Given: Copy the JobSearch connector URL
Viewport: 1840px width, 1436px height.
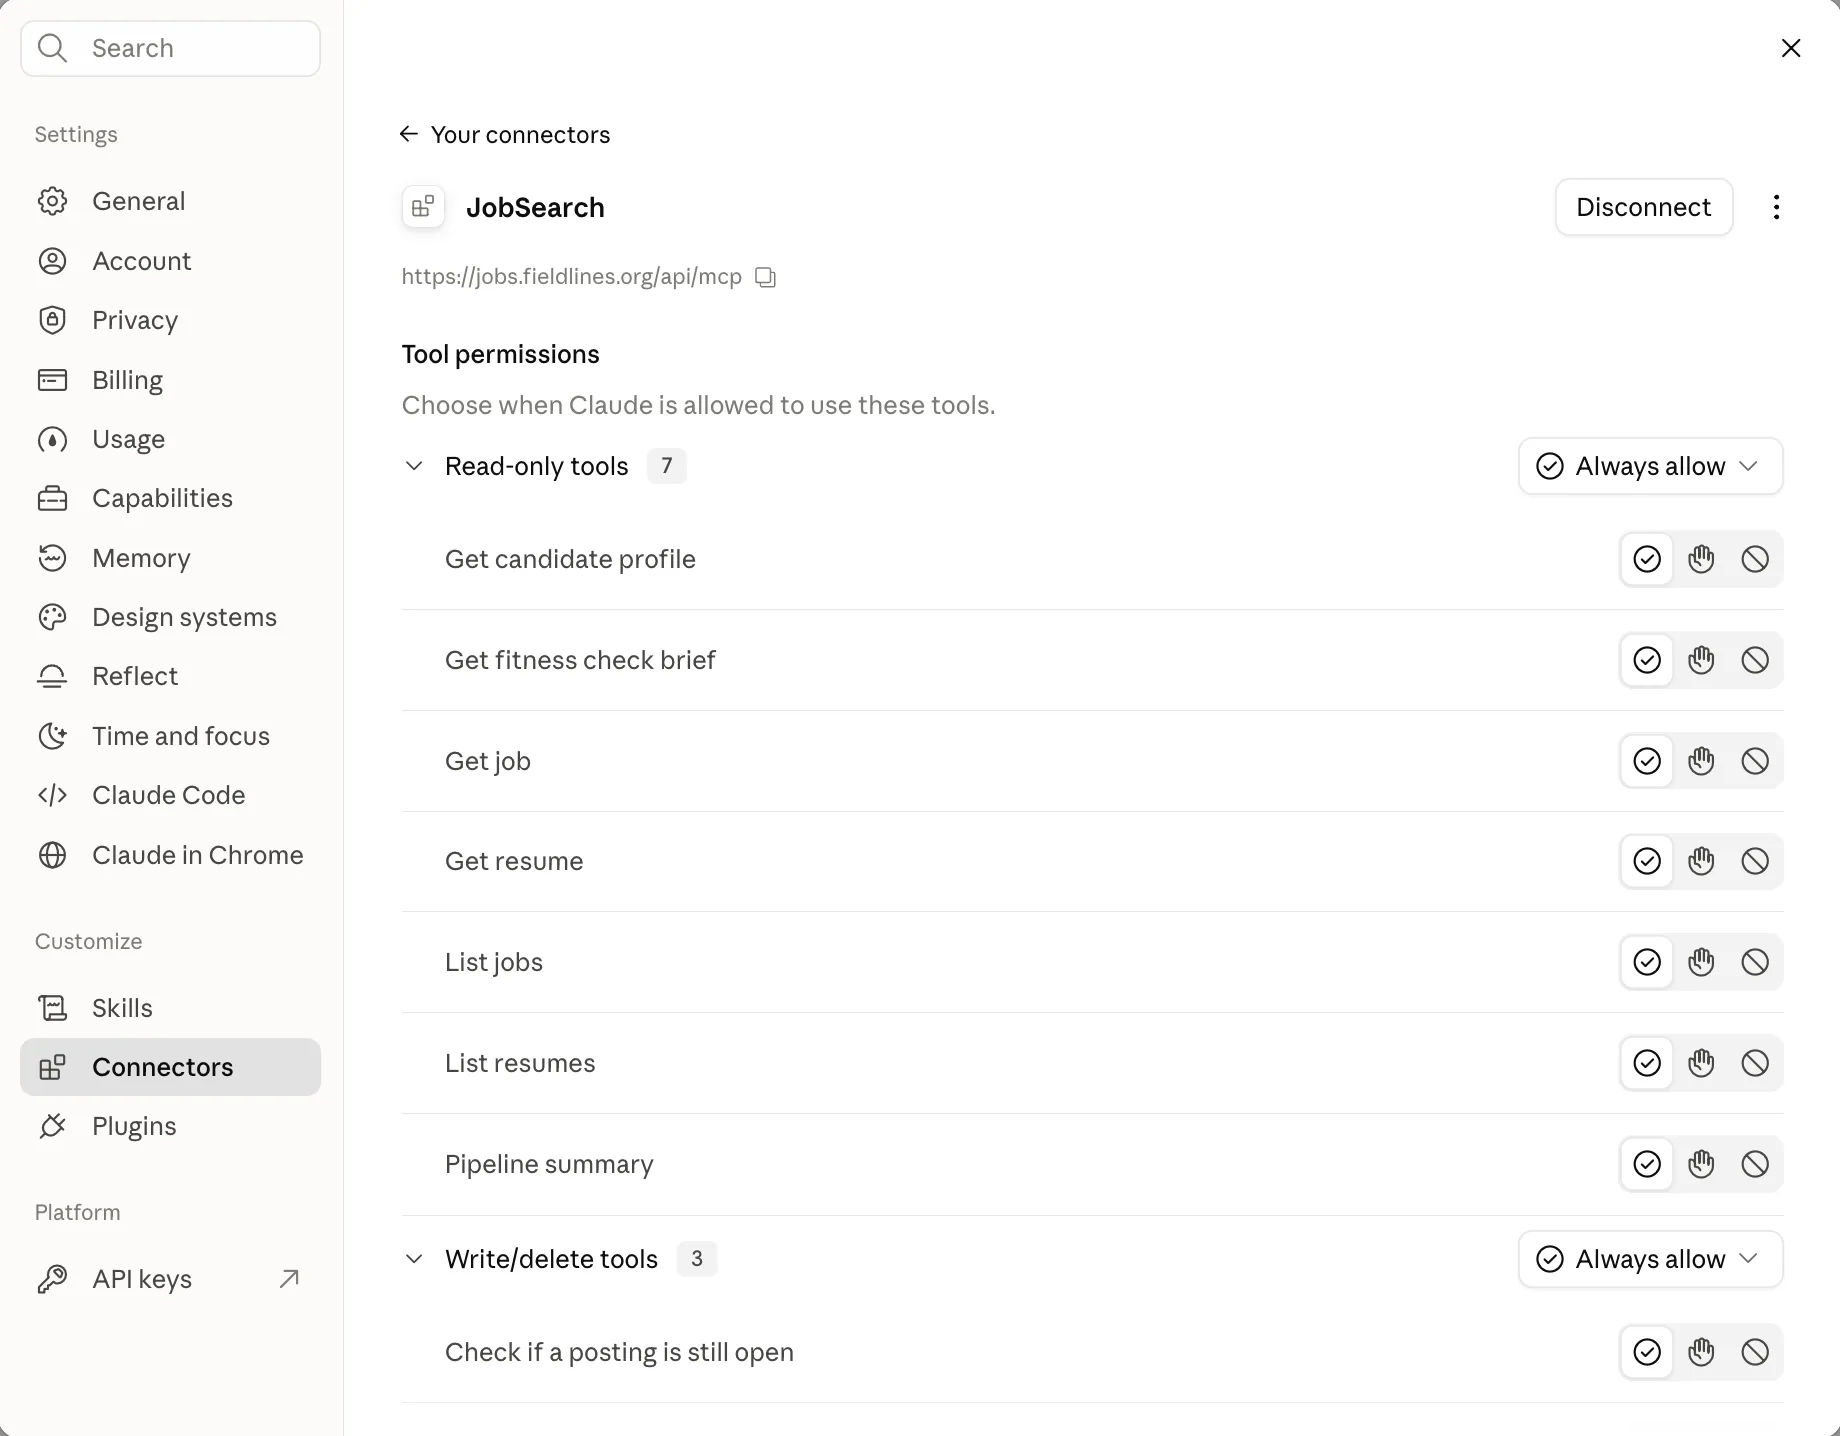Looking at the screenshot, I should coord(765,277).
